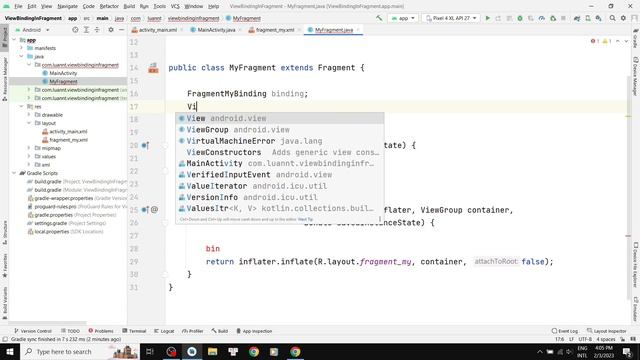Collapse all in Project panel
This screenshot has height=360, width=640.
click(x=97, y=30)
